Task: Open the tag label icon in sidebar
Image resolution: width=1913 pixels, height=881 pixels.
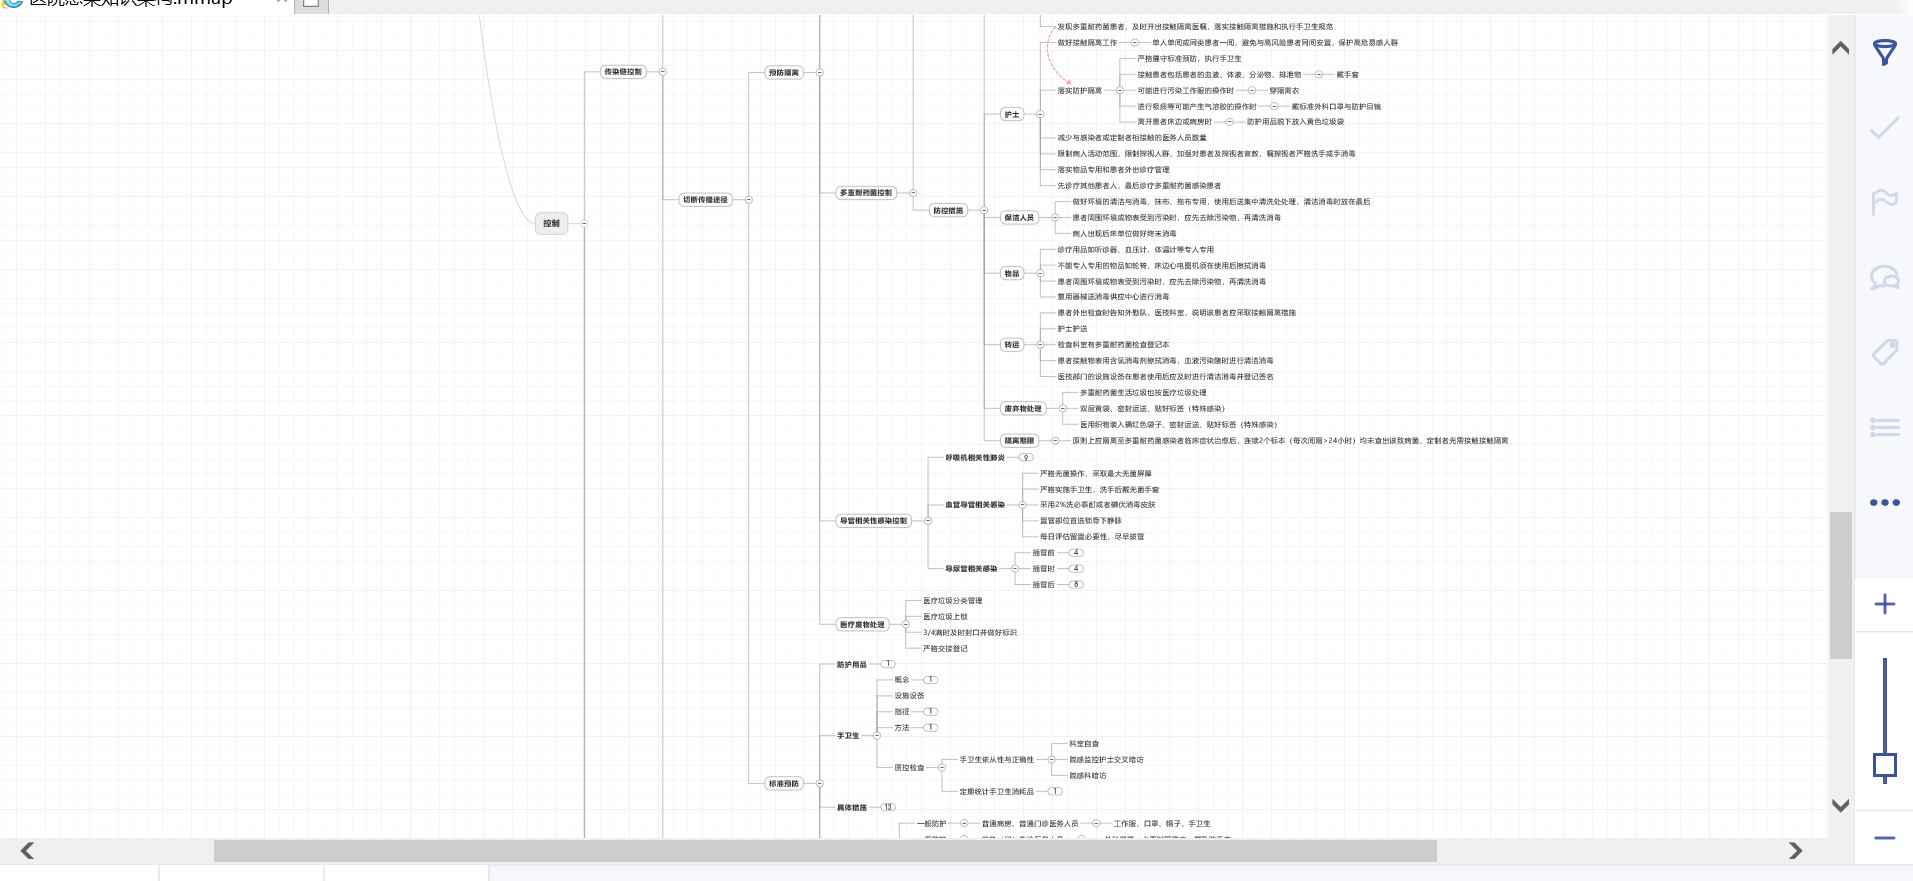Action: click(1884, 352)
